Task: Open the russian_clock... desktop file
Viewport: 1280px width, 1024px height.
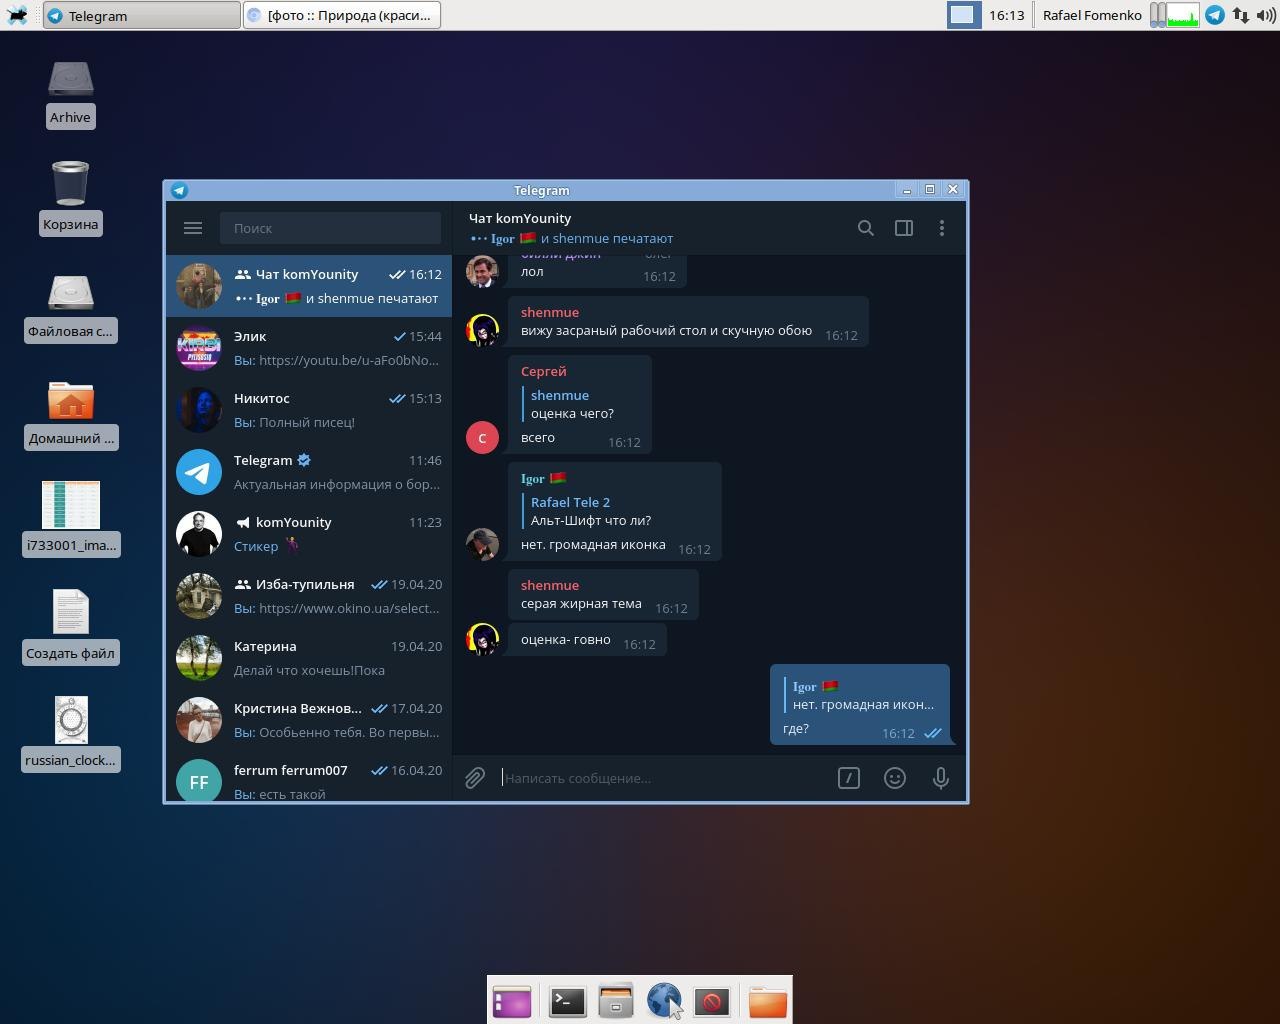Action: 70,733
